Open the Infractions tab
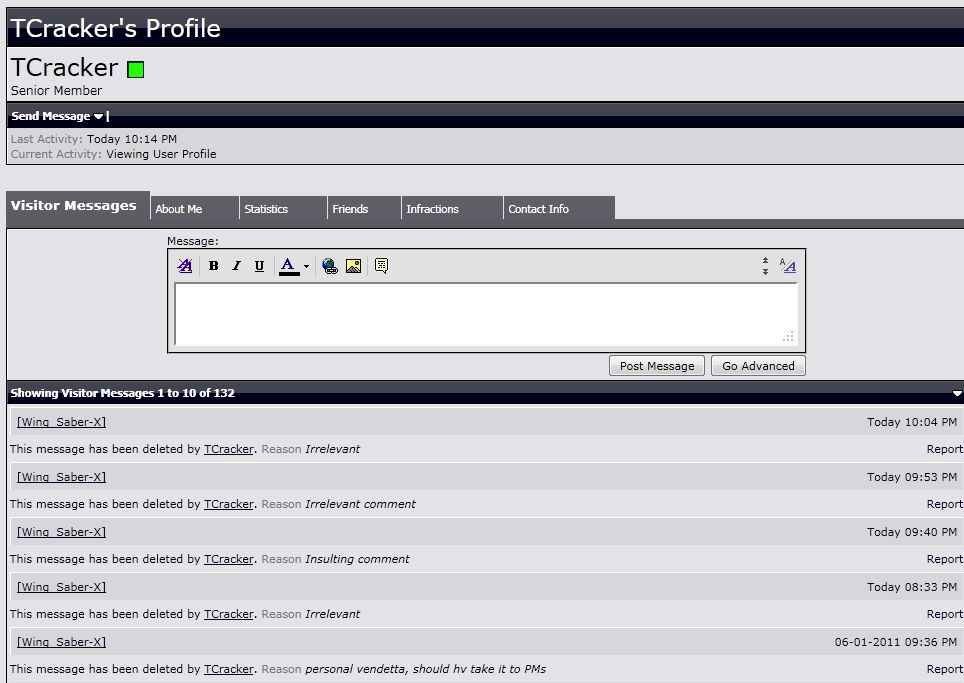Viewport: 964px width, 683px height. [452, 208]
